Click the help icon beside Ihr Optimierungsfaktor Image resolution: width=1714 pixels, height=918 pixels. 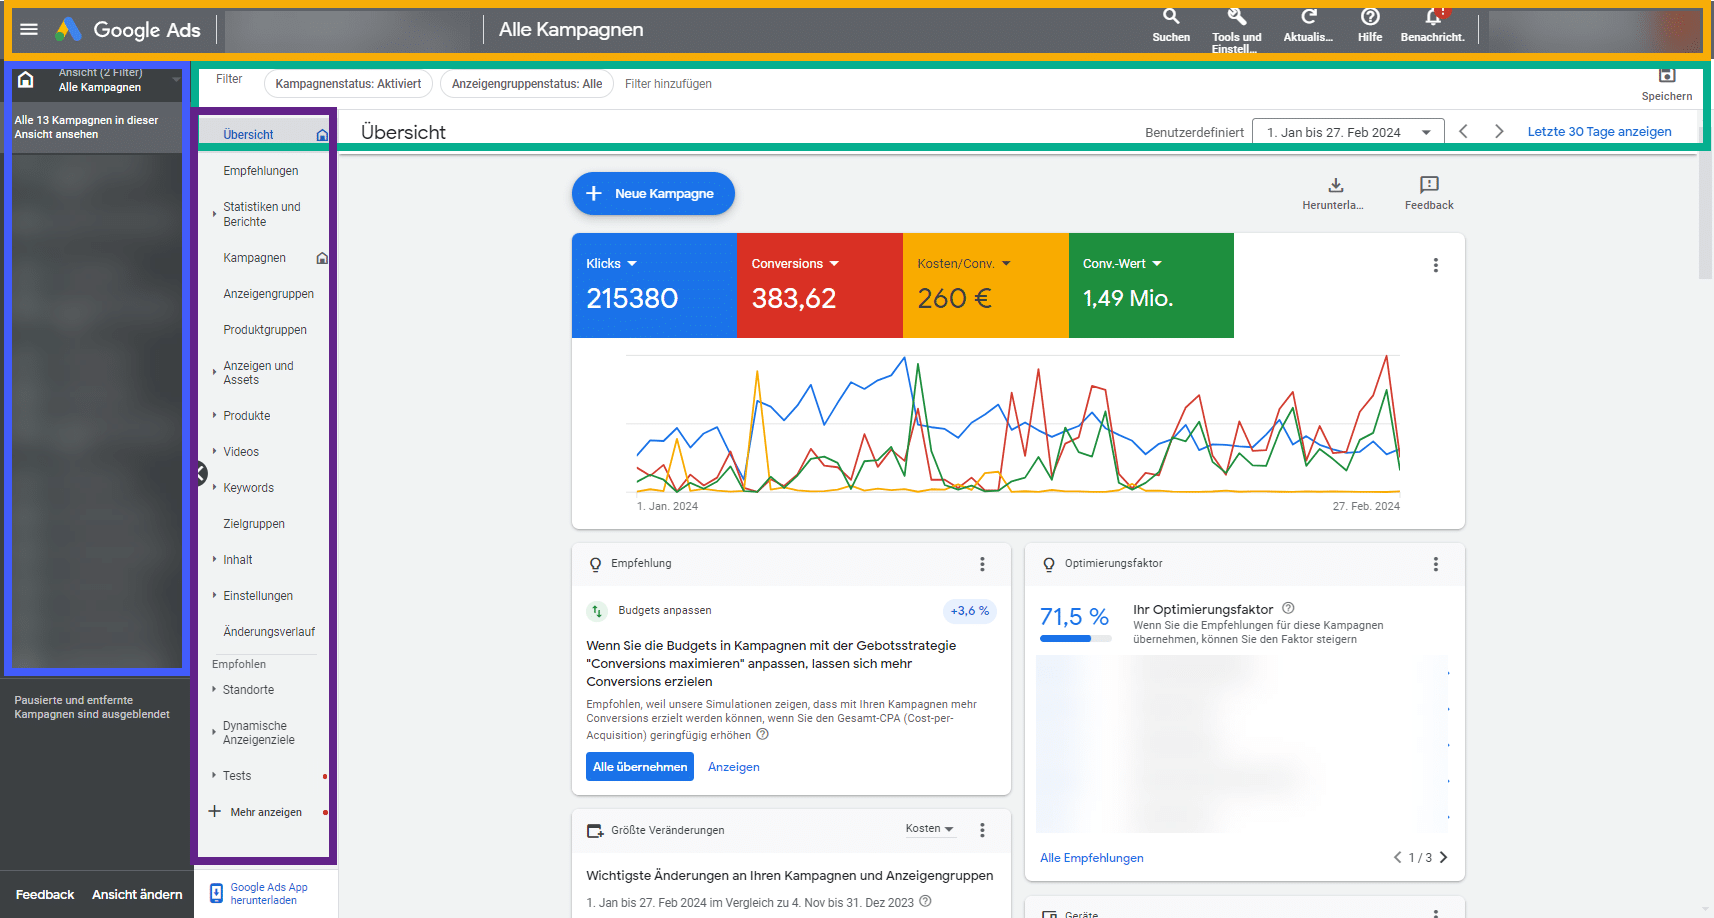(x=1288, y=608)
